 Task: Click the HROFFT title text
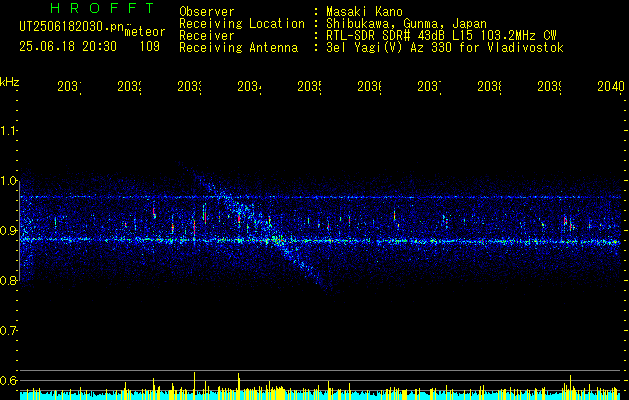coord(103,8)
